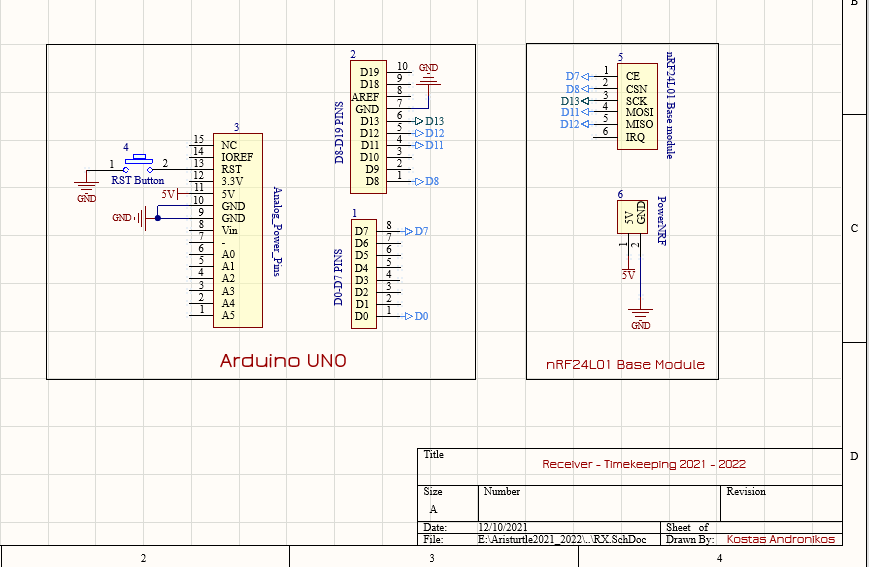Click the "nRF24L01 Base Module" red label
Screen dimensions: 869x567
[624, 365]
